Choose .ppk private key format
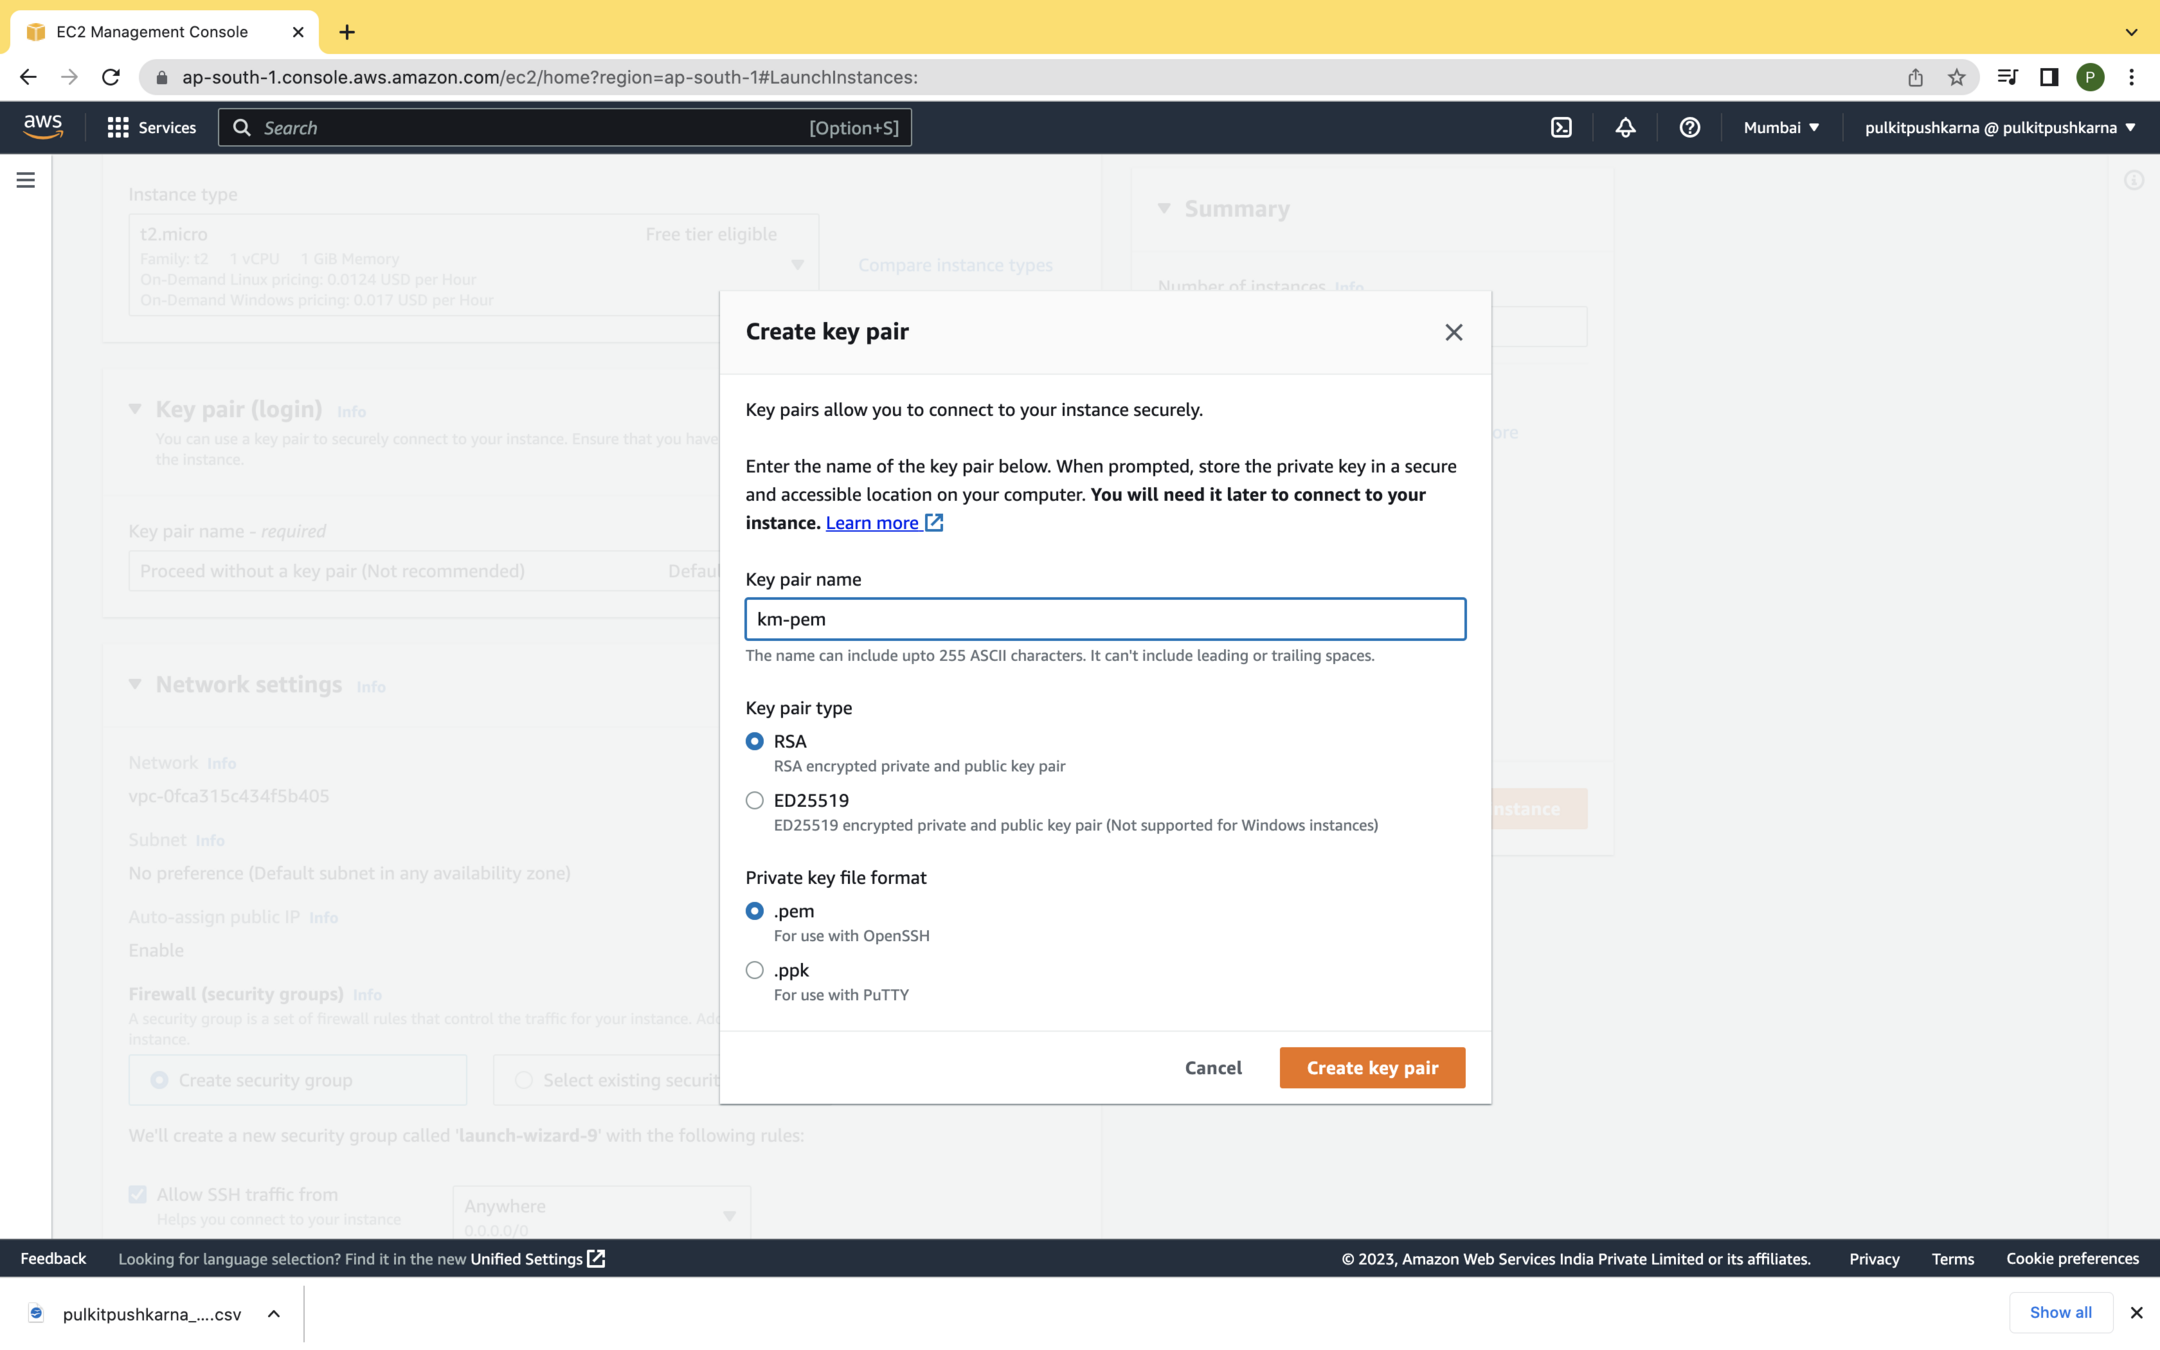The height and width of the screenshot is (1350, 2160). tap(755, 970)
